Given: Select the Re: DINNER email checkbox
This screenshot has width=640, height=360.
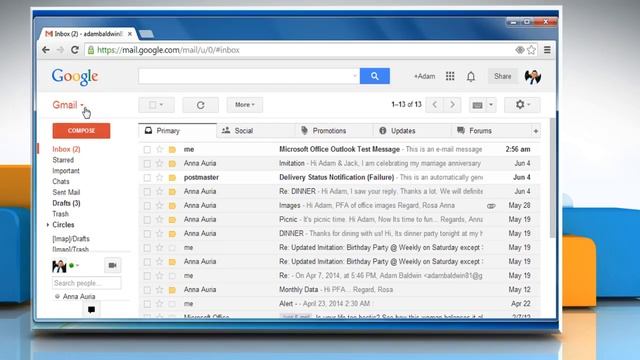Looking at the screenshot, I should click(x=147, y=191).
